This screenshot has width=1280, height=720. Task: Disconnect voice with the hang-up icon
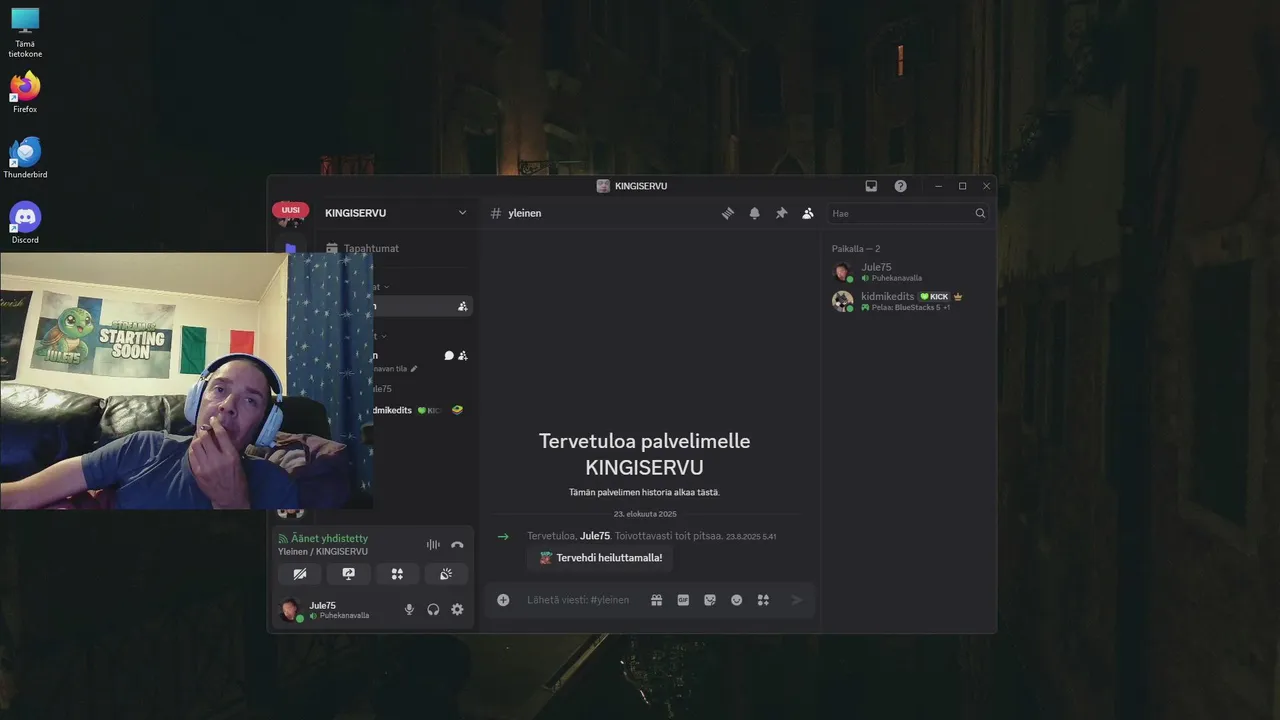coord(457,545)
